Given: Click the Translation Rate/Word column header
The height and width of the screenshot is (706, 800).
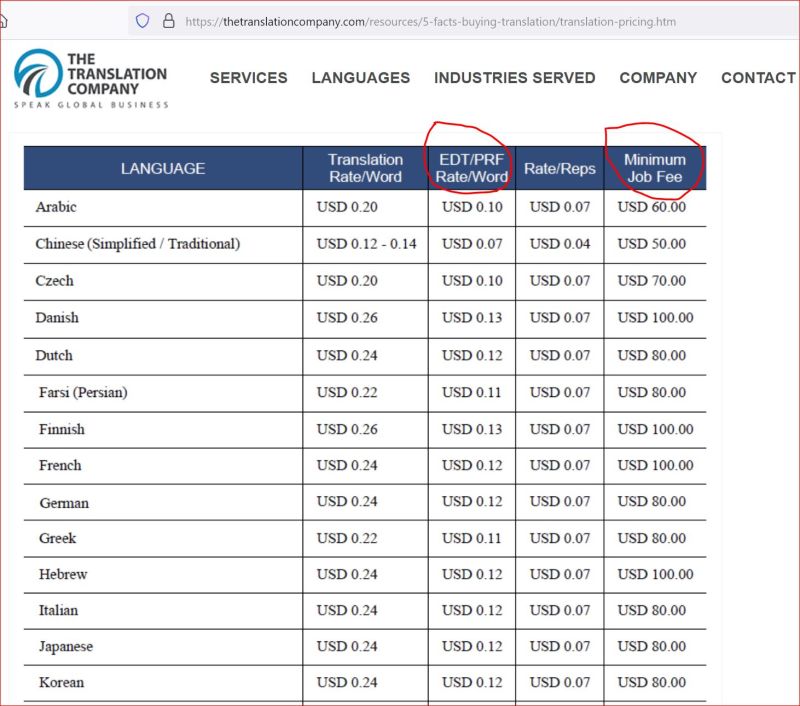Looking at the screenshot, I should coord(365,168).
